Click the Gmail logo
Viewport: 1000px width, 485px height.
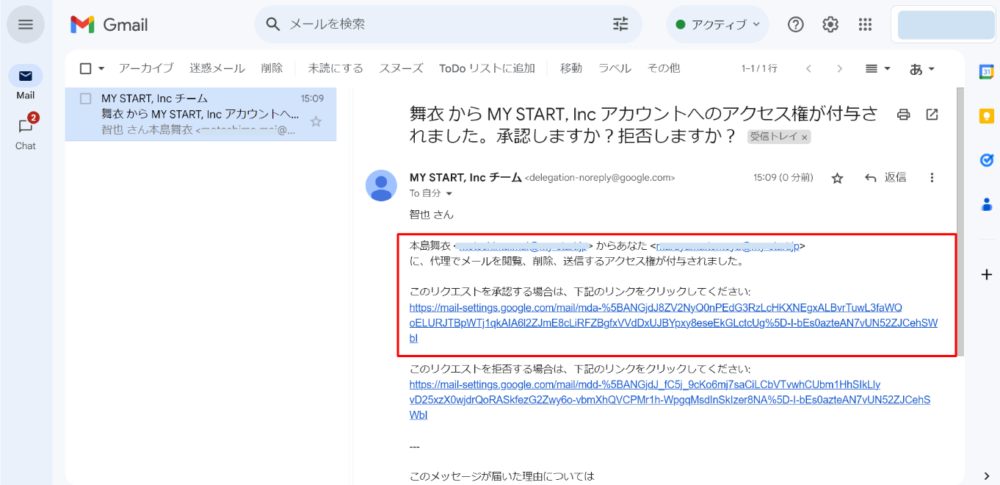[x=109, y=25]
